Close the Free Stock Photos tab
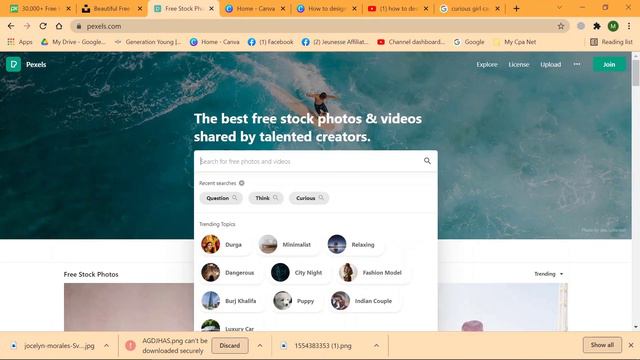 [211, 9]
